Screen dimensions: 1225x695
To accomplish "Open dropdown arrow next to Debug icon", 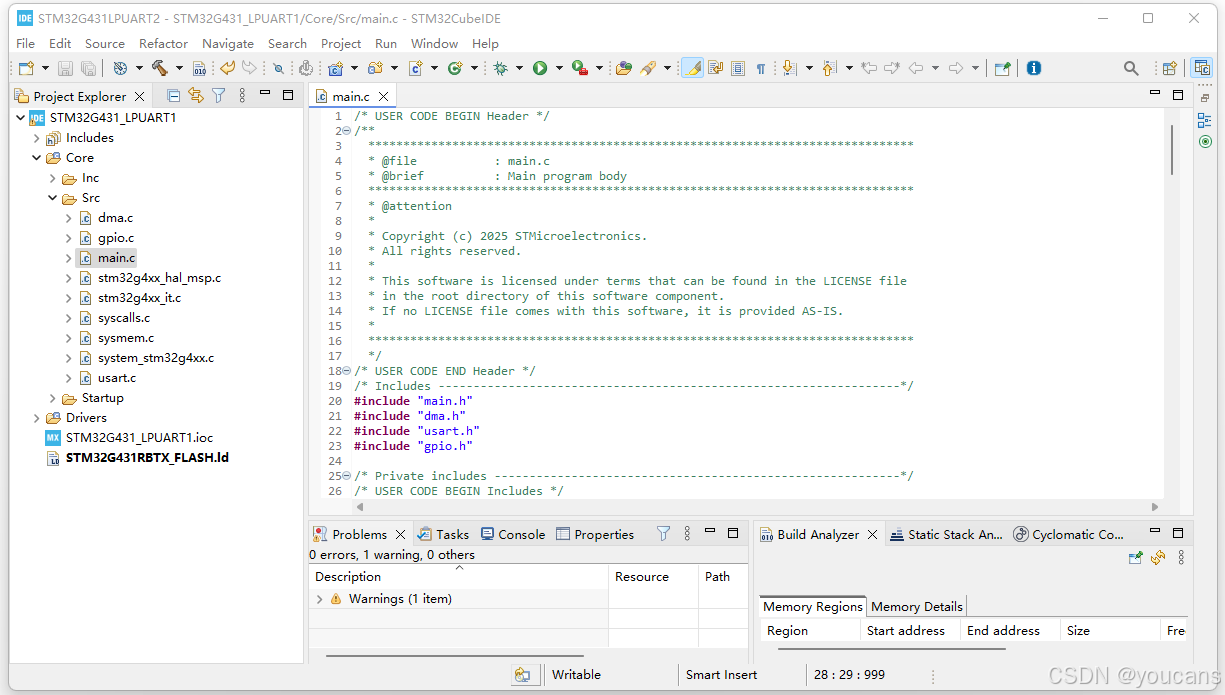I will point(520,68).
